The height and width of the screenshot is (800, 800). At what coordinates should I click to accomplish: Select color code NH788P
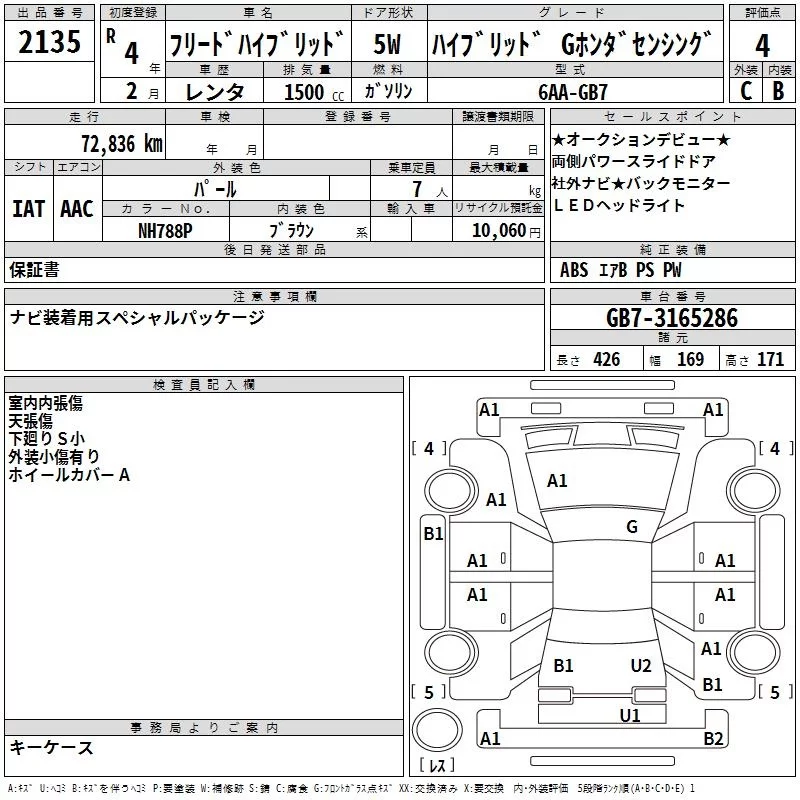(x=166, y=230)
